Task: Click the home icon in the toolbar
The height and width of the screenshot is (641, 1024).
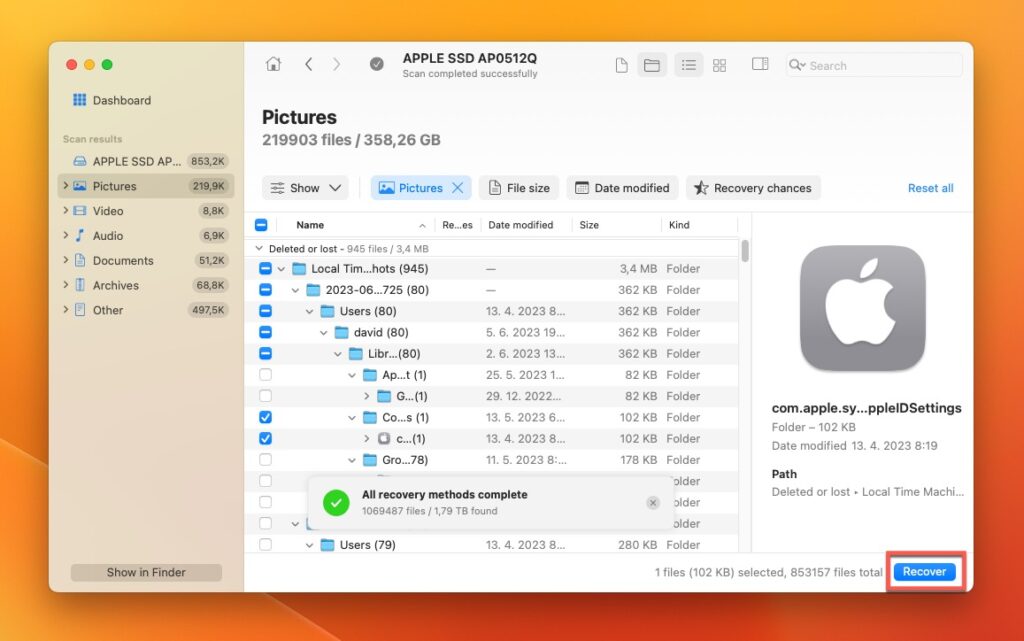Action: (274, 63)
